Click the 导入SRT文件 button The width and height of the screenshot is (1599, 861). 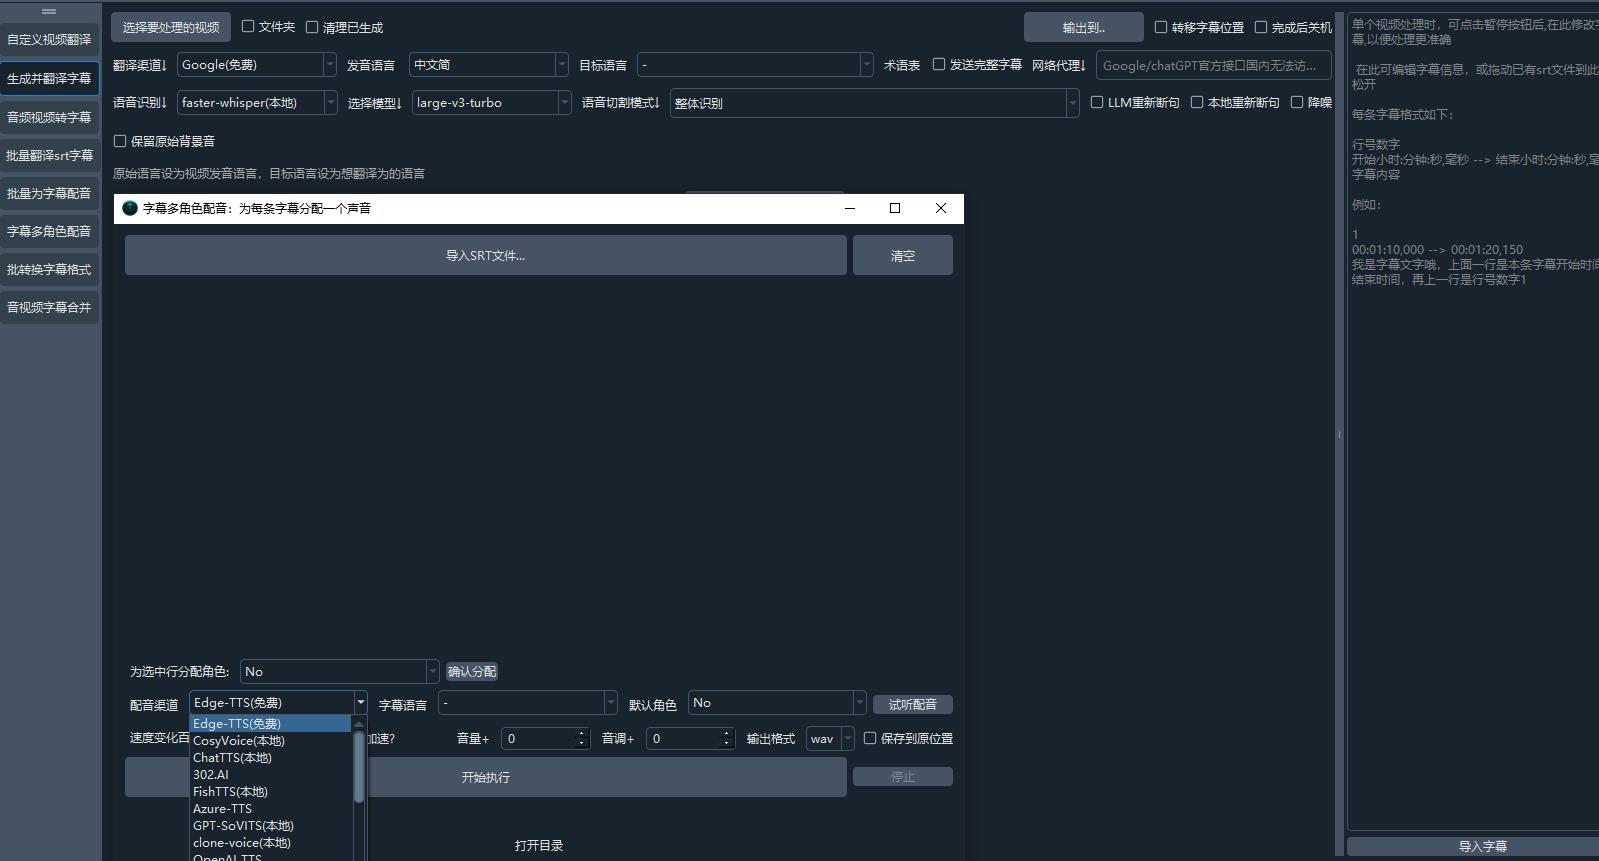click(485, 256)
